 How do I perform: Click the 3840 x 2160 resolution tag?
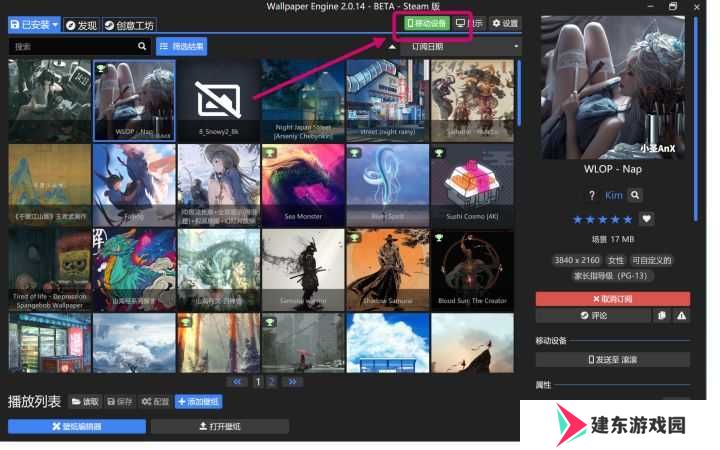577,260
